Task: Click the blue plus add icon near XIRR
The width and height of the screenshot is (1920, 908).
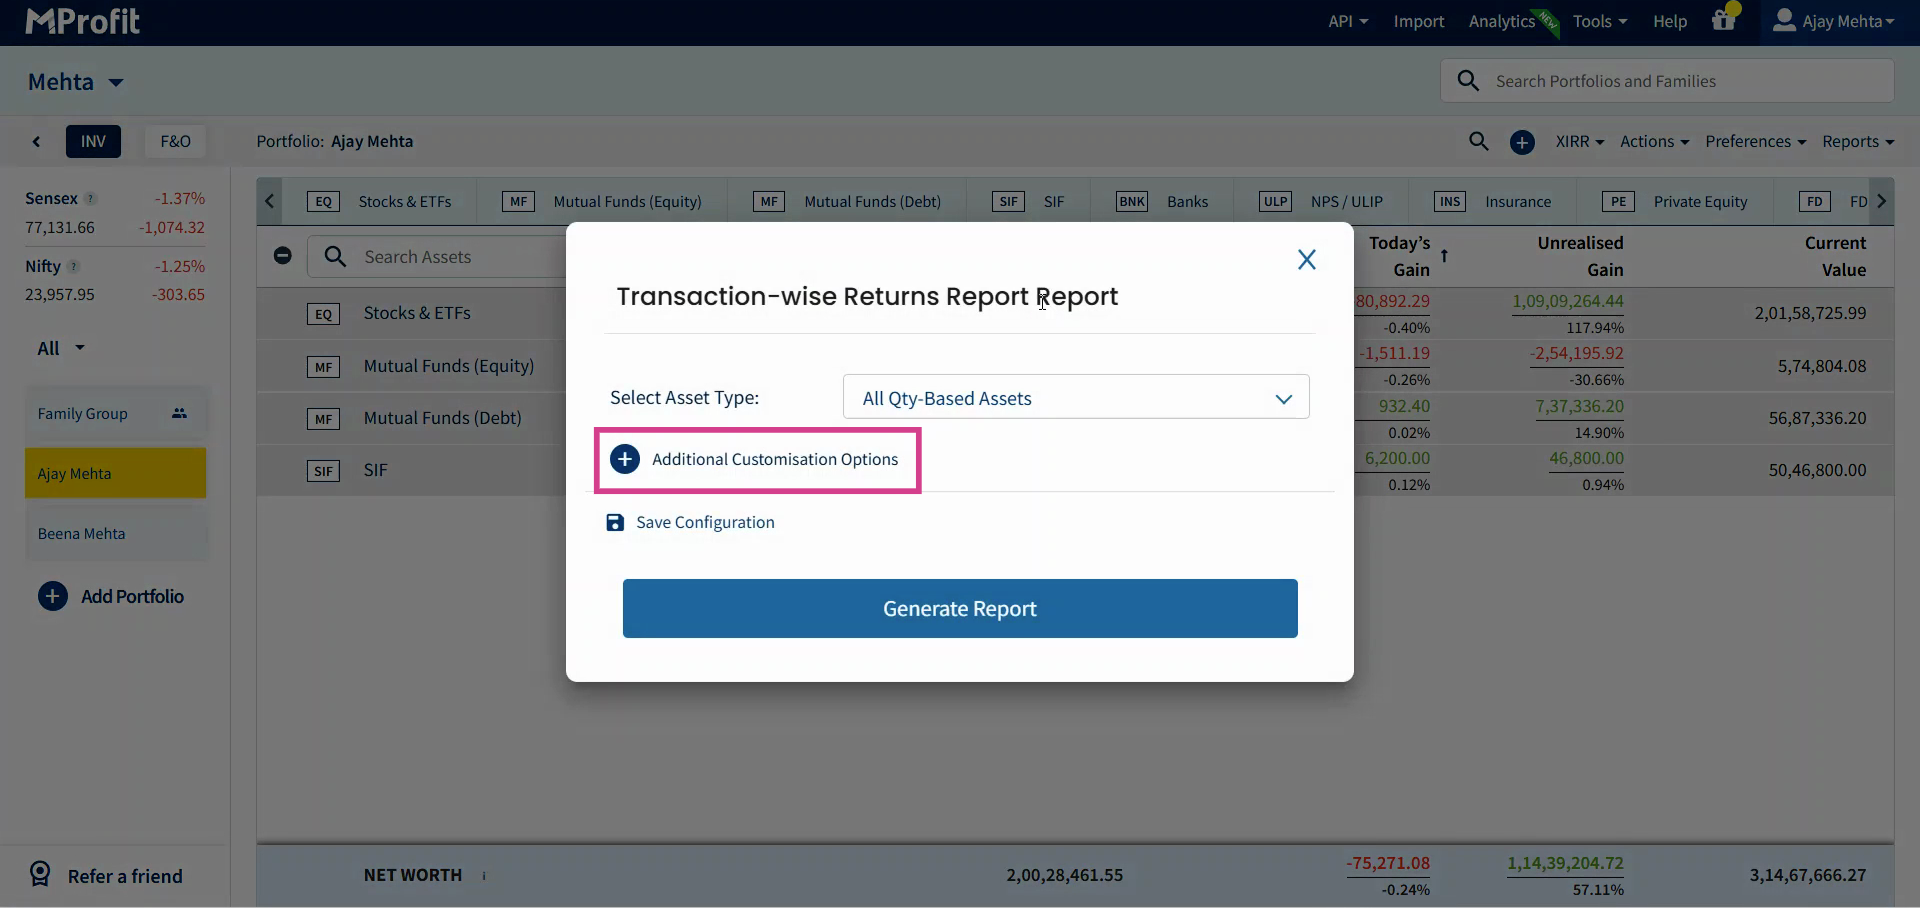Action: (x=1522, y=142)
